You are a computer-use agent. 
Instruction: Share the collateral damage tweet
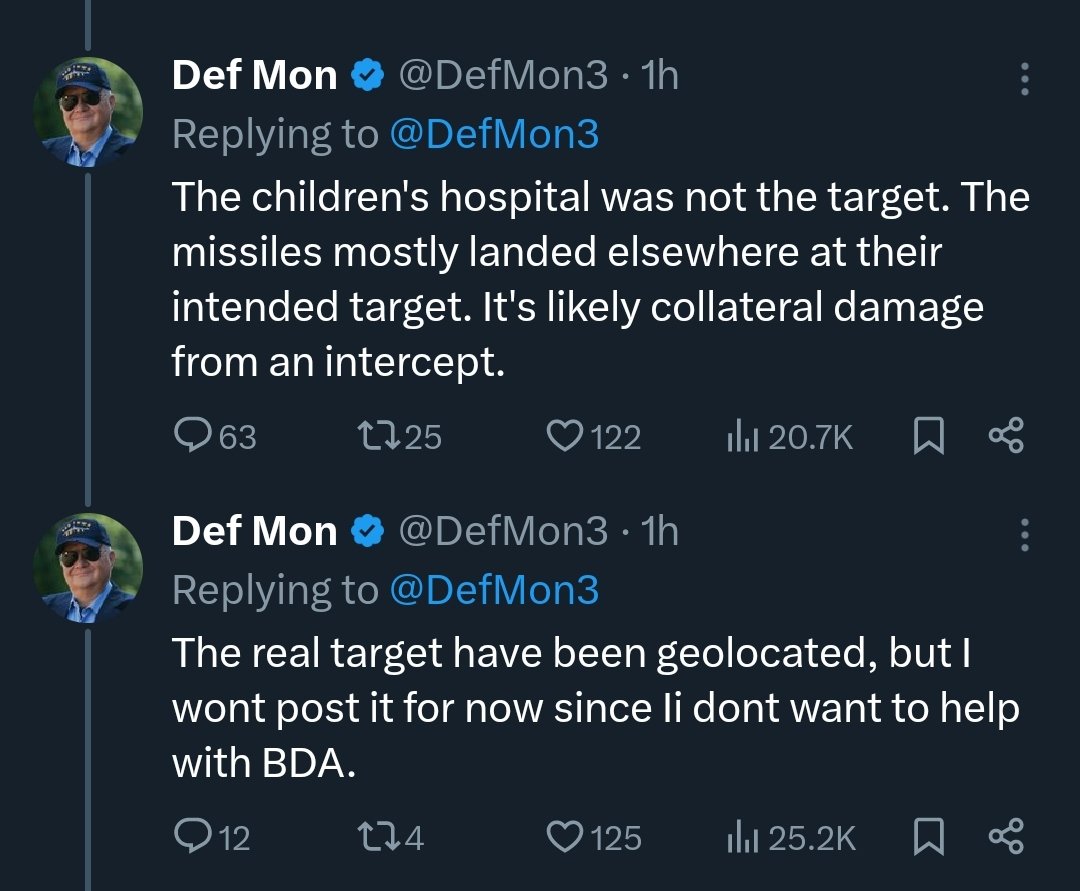point(1005,436)
